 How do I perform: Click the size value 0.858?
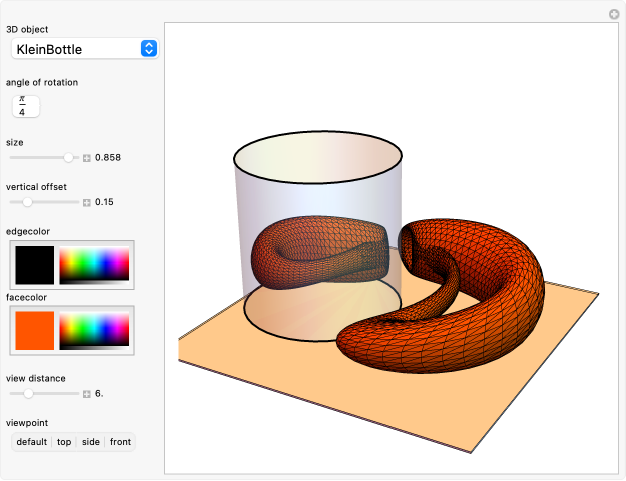click(x=108, y=158)
